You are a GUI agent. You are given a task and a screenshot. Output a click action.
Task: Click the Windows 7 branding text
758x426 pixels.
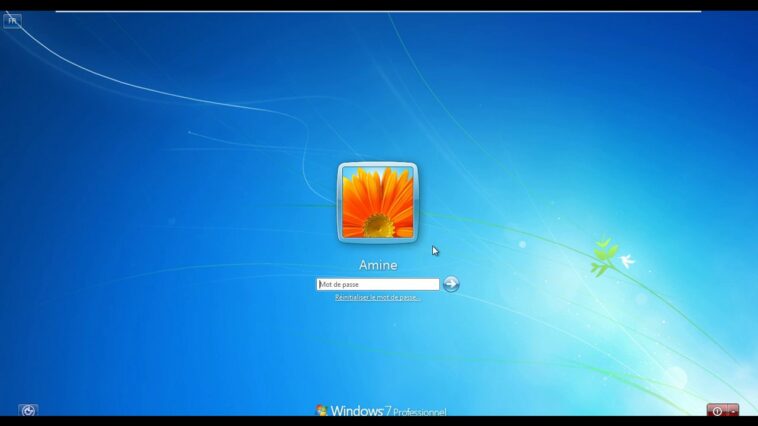[x=360, y=411]
